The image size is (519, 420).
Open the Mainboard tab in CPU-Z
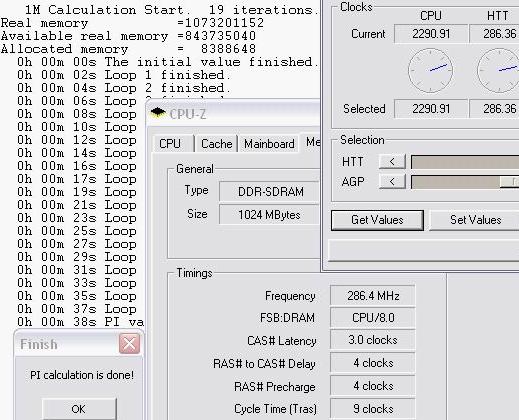[x=269, y=144]
